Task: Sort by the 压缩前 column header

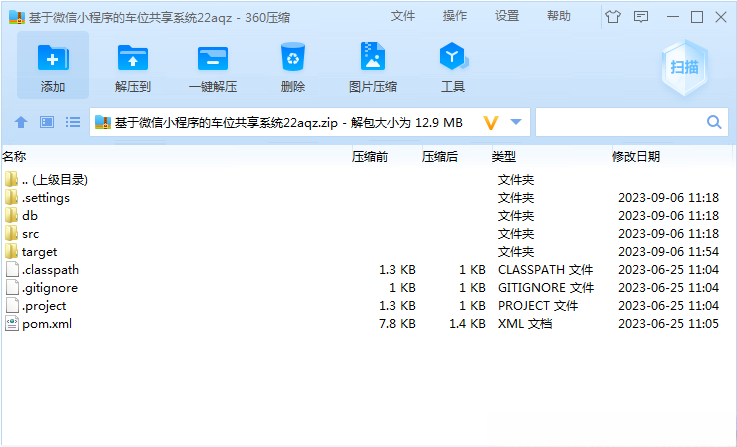Action: (x=370, y=157)
